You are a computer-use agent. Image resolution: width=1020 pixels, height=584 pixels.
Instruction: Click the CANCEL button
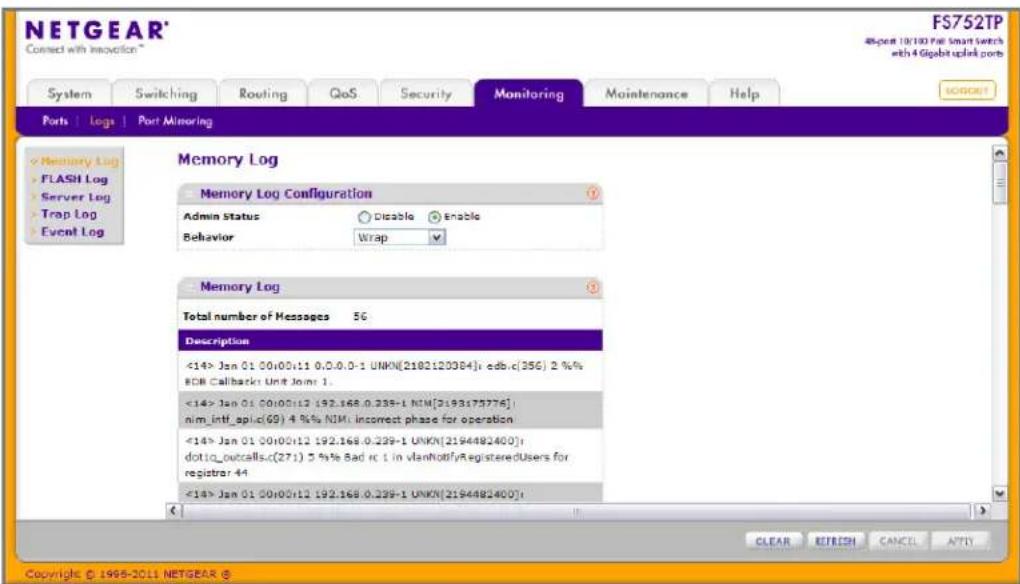tap(898, 541)
